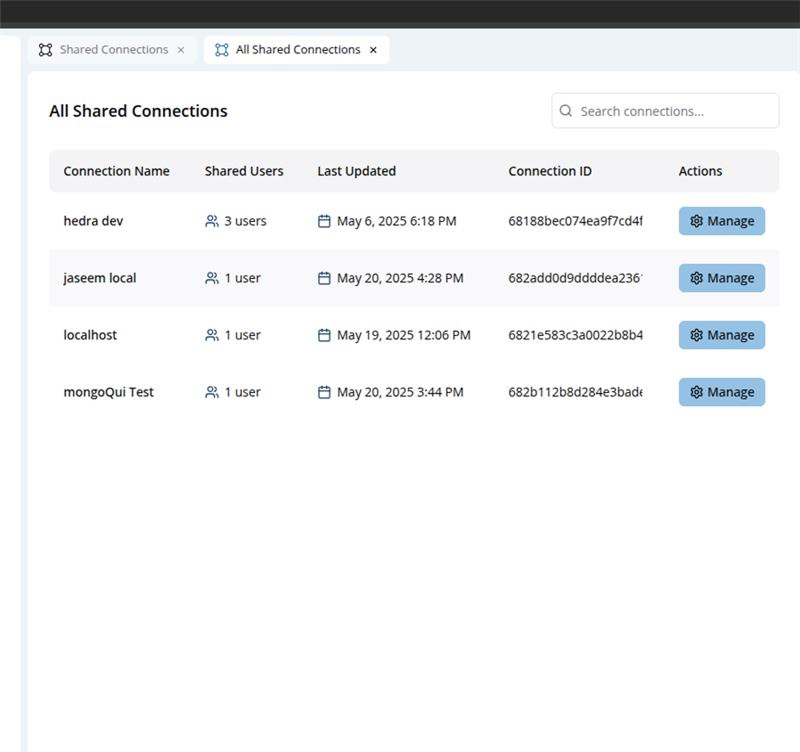Open Manage for the localhost connection

[x=721, y=335]
